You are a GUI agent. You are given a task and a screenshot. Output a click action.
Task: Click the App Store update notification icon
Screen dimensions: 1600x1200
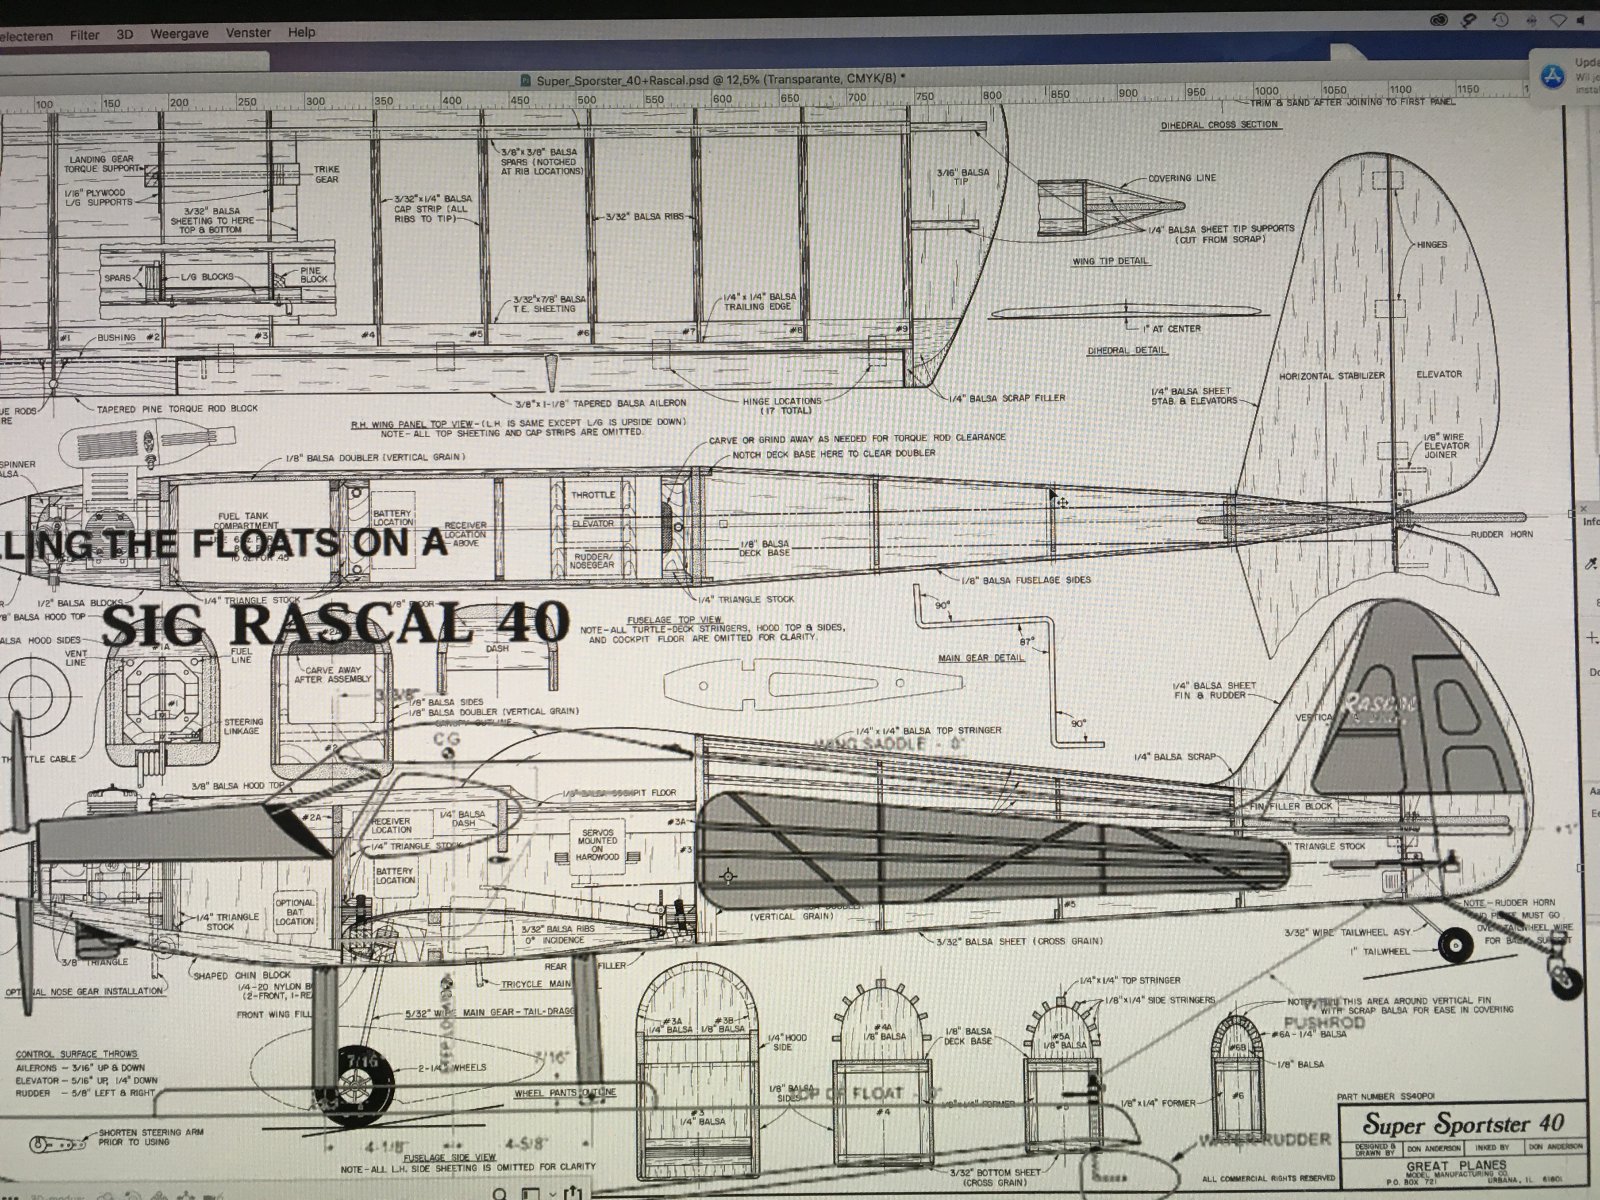1552,76
